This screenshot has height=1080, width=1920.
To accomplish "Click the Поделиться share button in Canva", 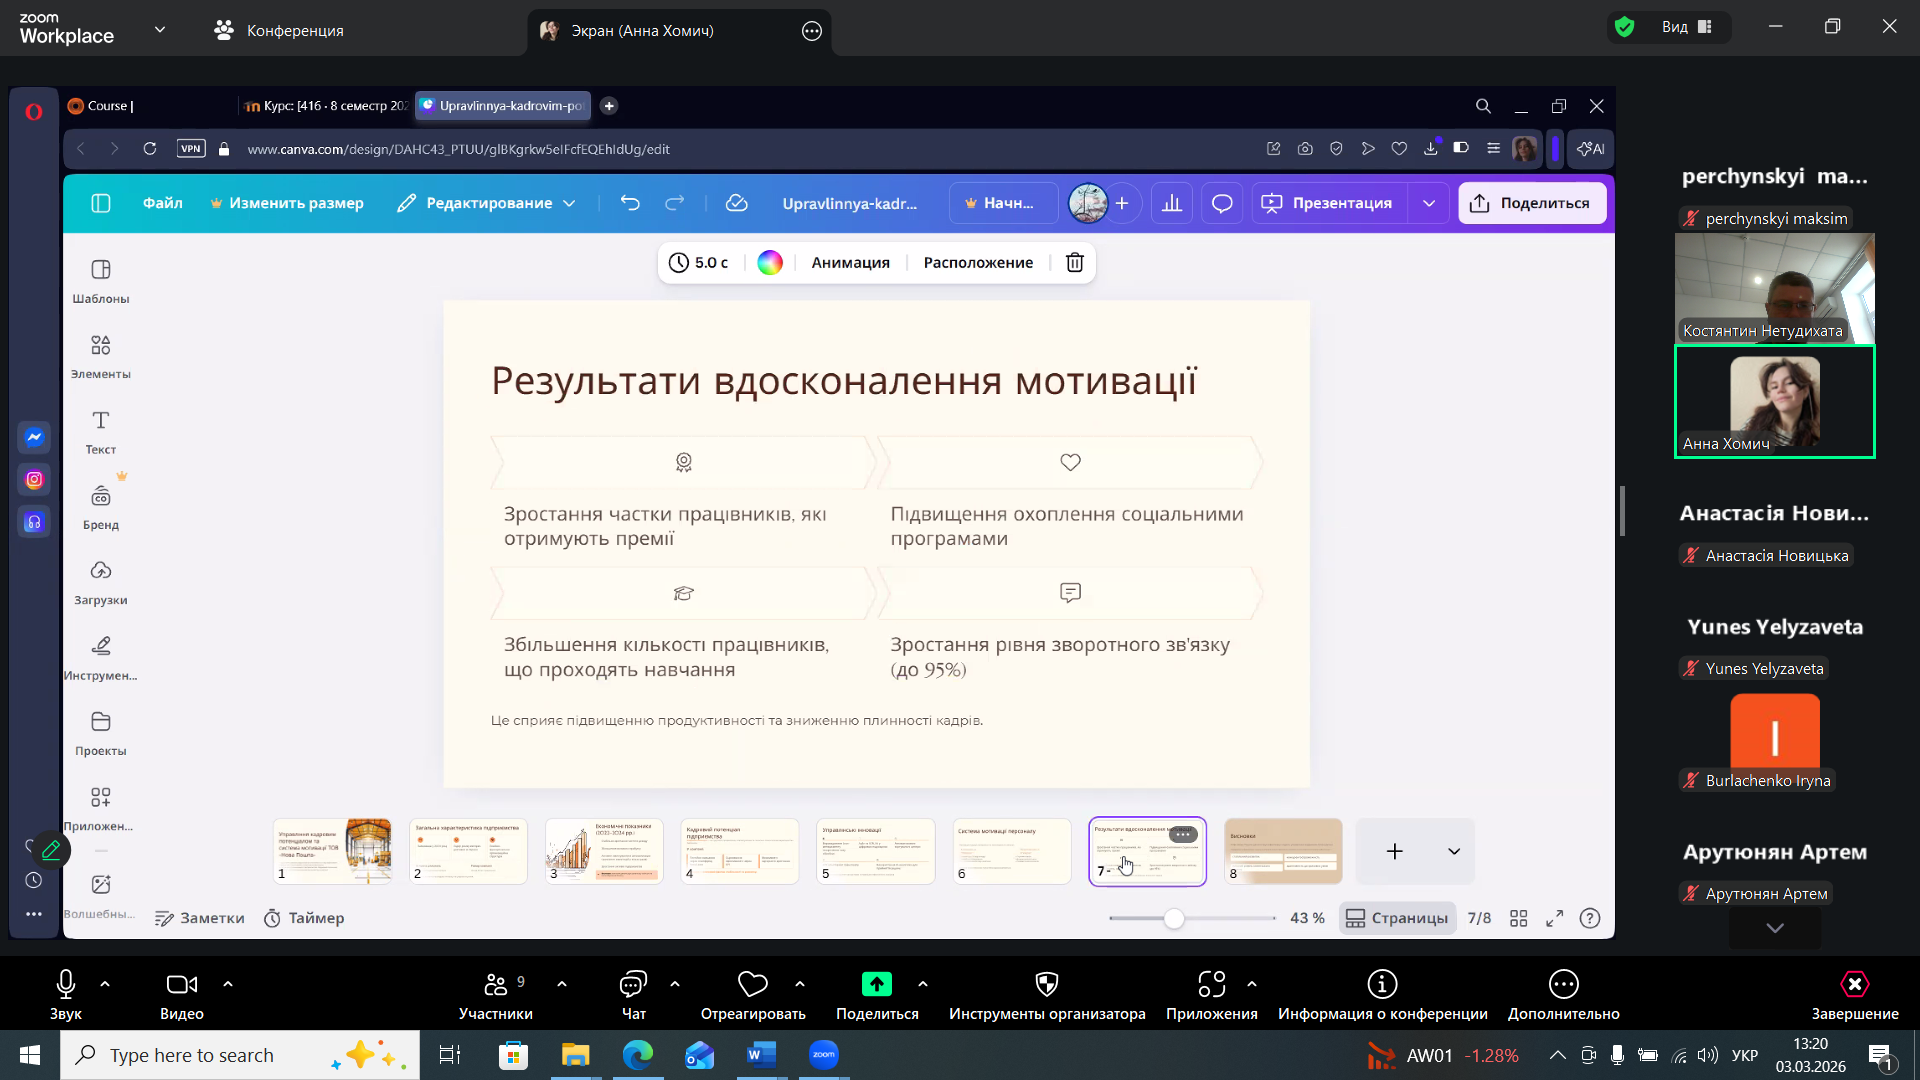I will (x=1531, y=203).
